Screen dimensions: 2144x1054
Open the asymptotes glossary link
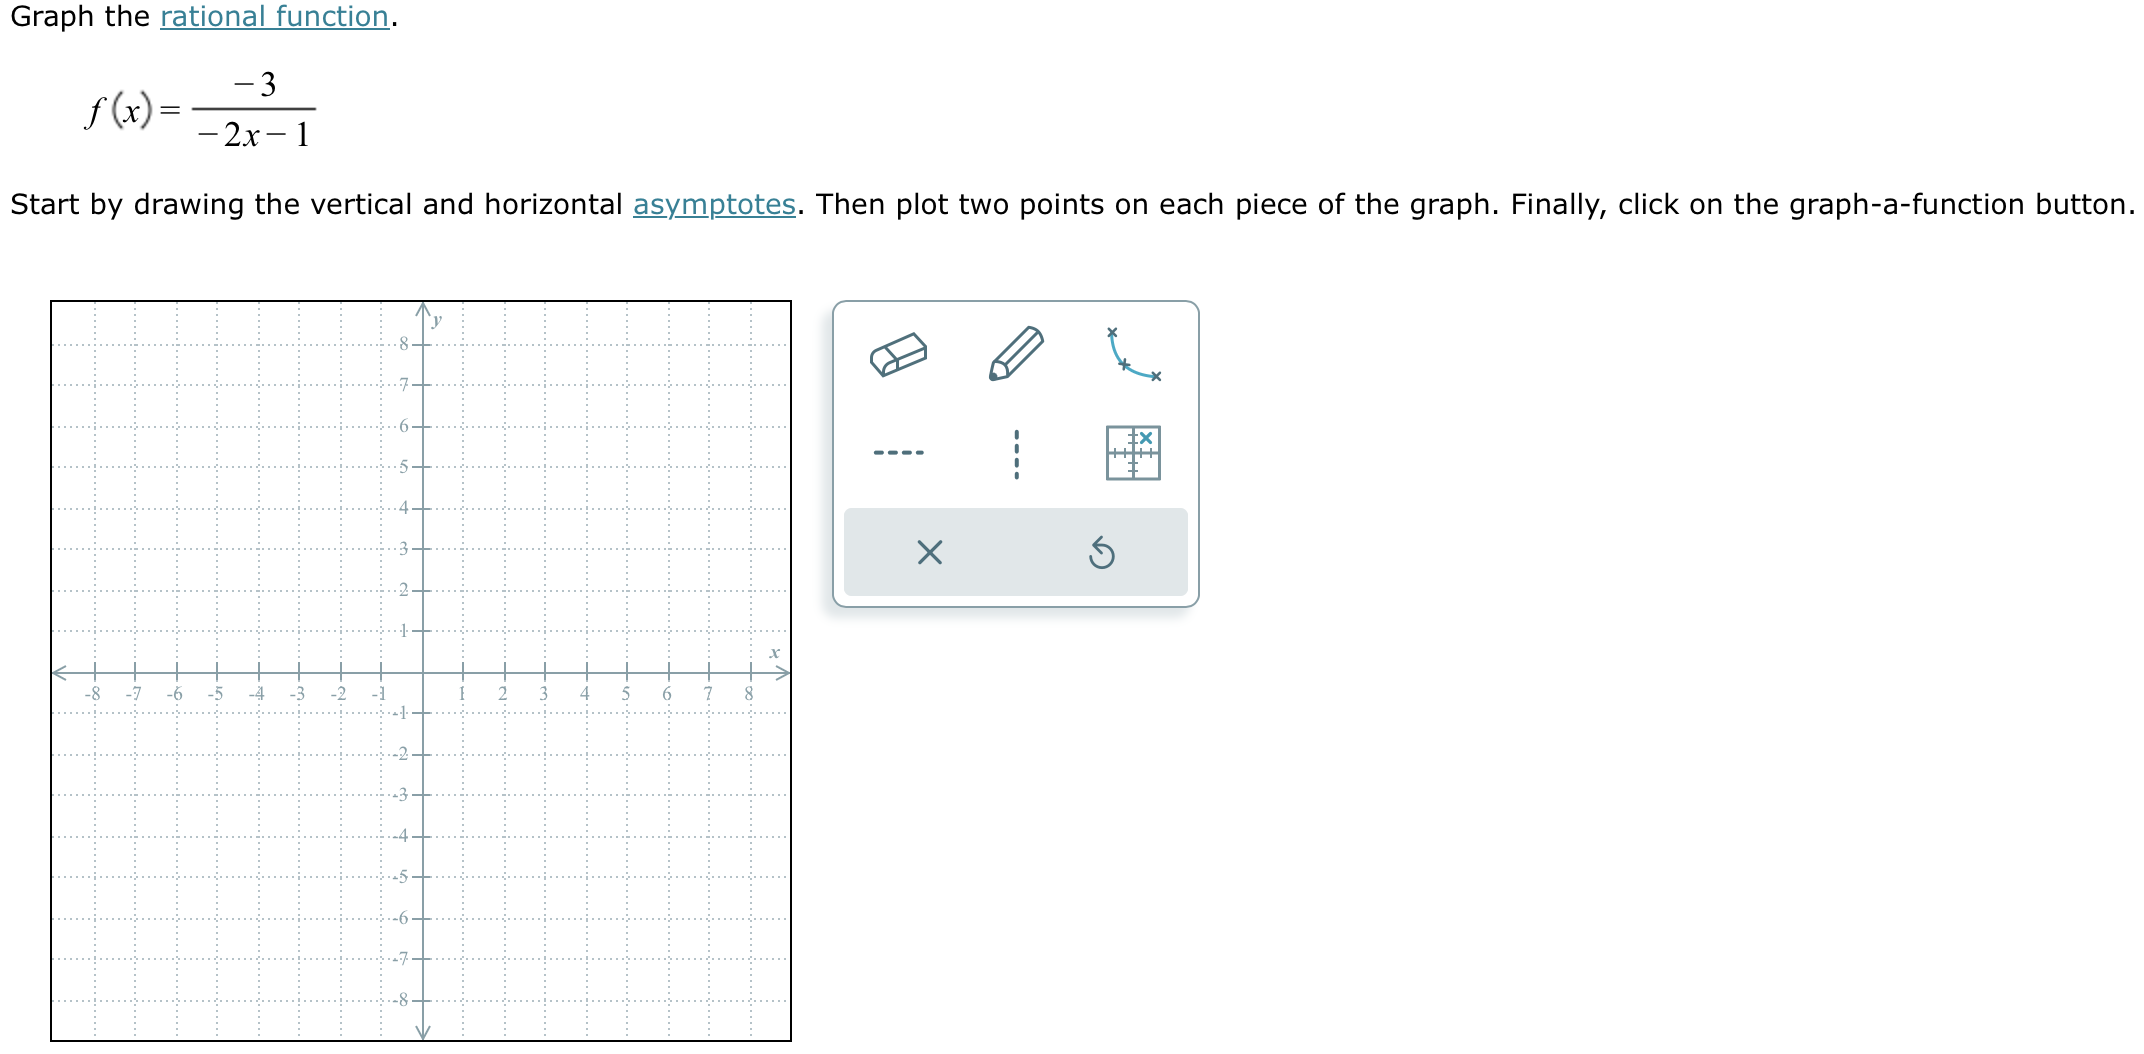(x=714, y=204)
